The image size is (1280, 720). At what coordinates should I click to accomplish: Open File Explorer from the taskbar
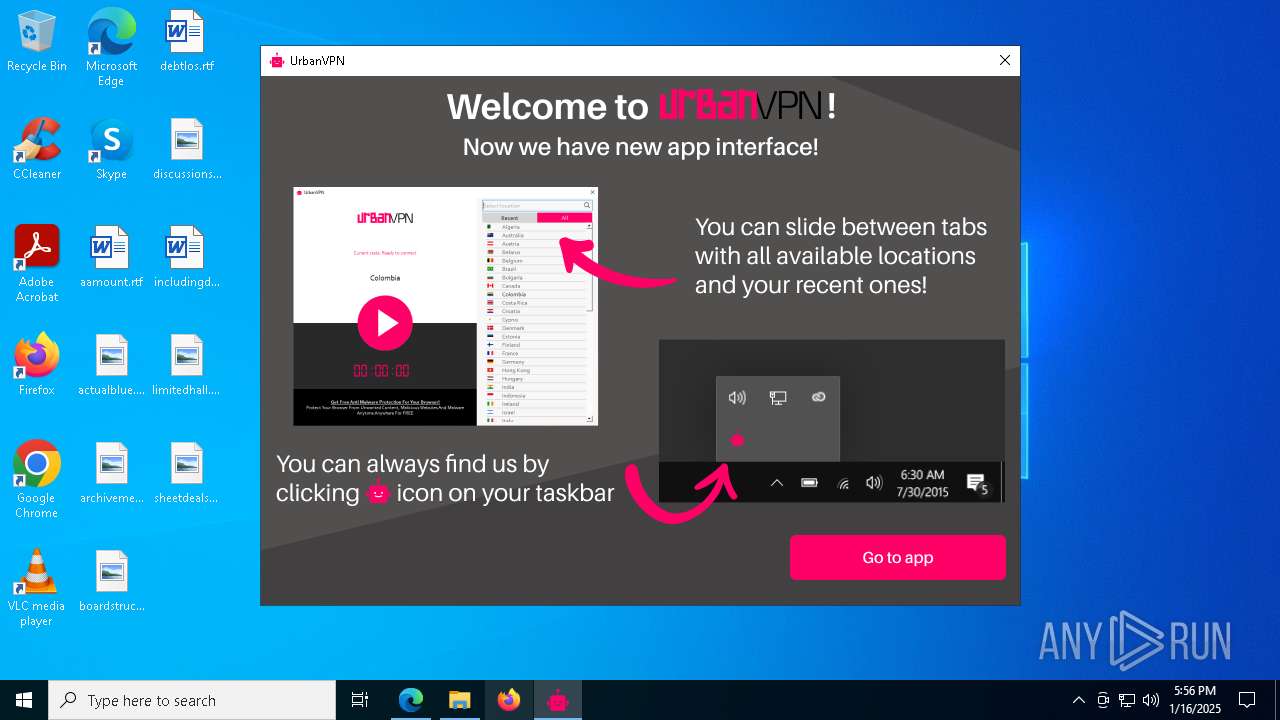[x=459, y=700]
